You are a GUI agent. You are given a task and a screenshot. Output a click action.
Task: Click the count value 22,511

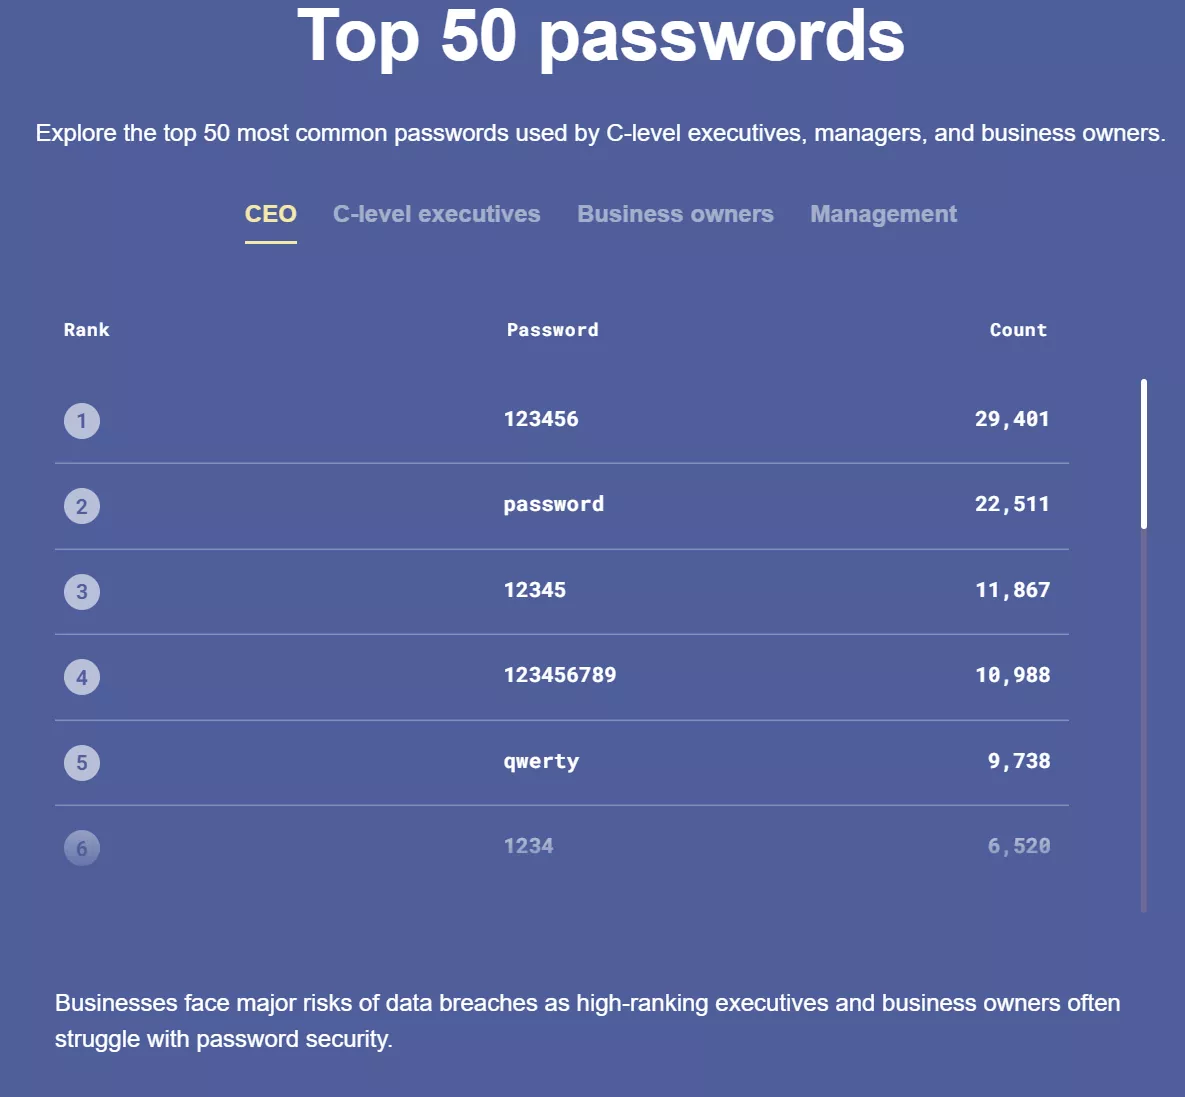click(1012, 504)
